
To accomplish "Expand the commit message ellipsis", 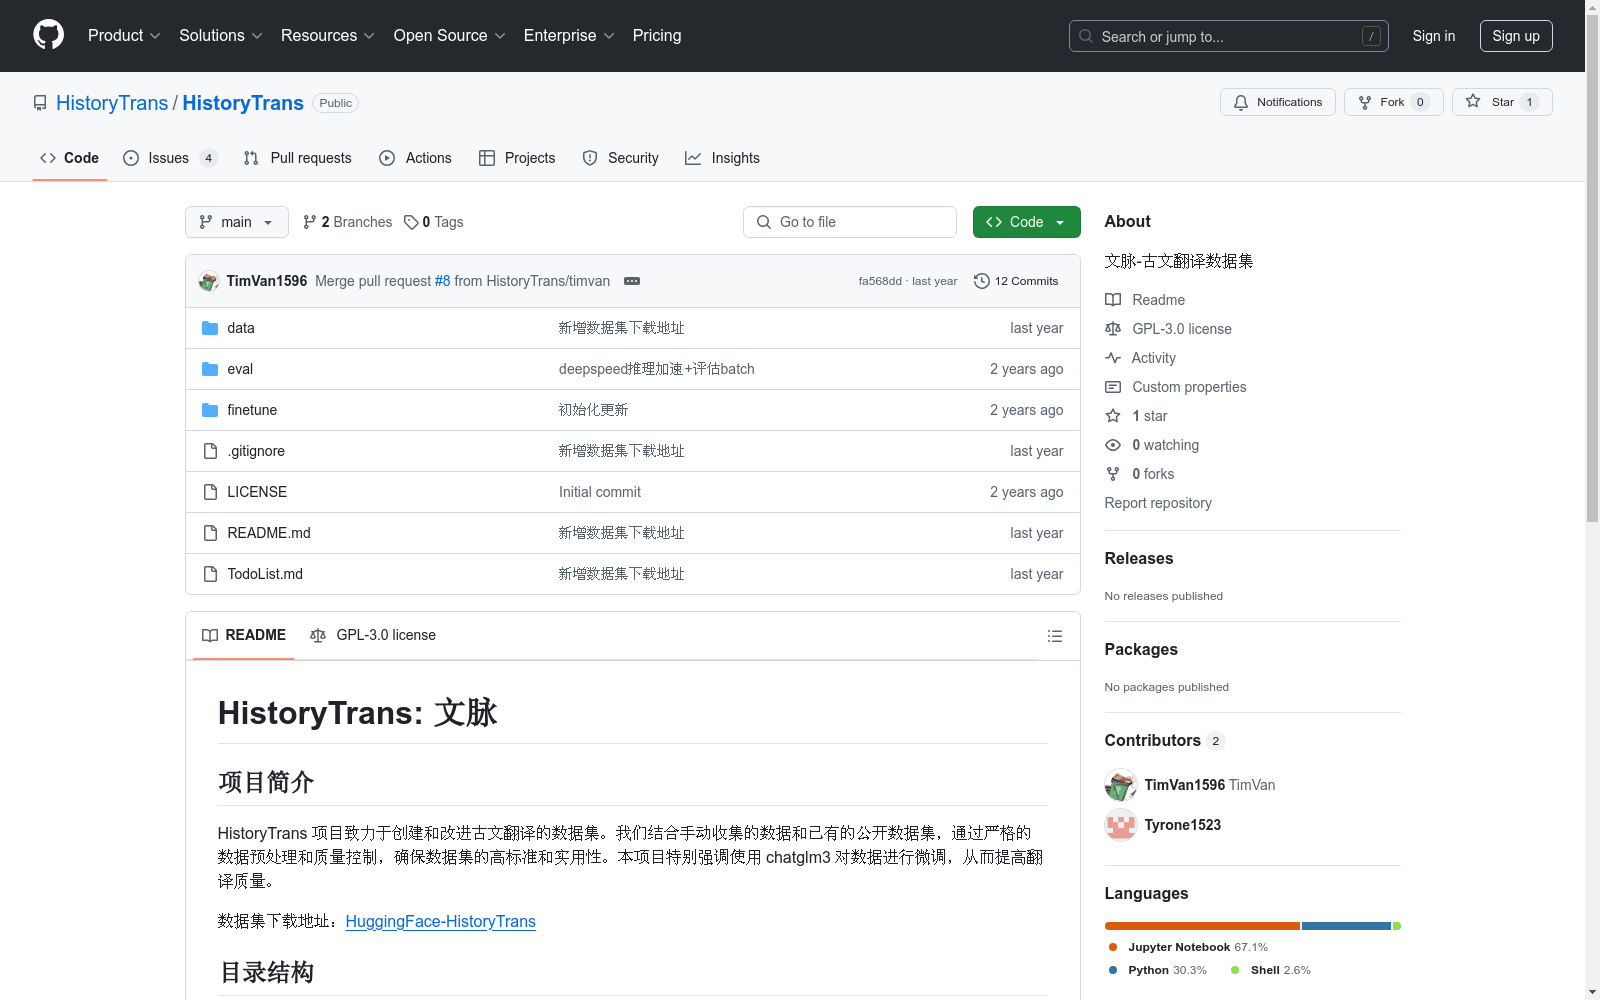I will click(632, 281).
